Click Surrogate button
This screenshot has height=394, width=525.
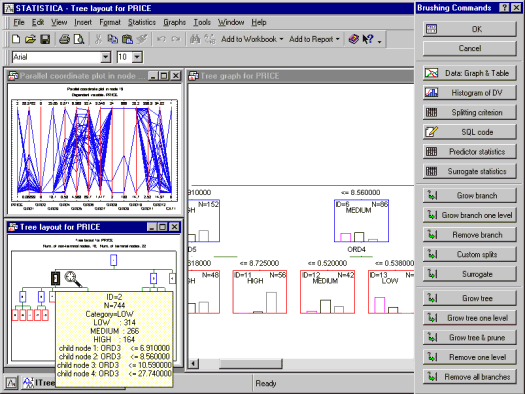click(x=469, y=274)
